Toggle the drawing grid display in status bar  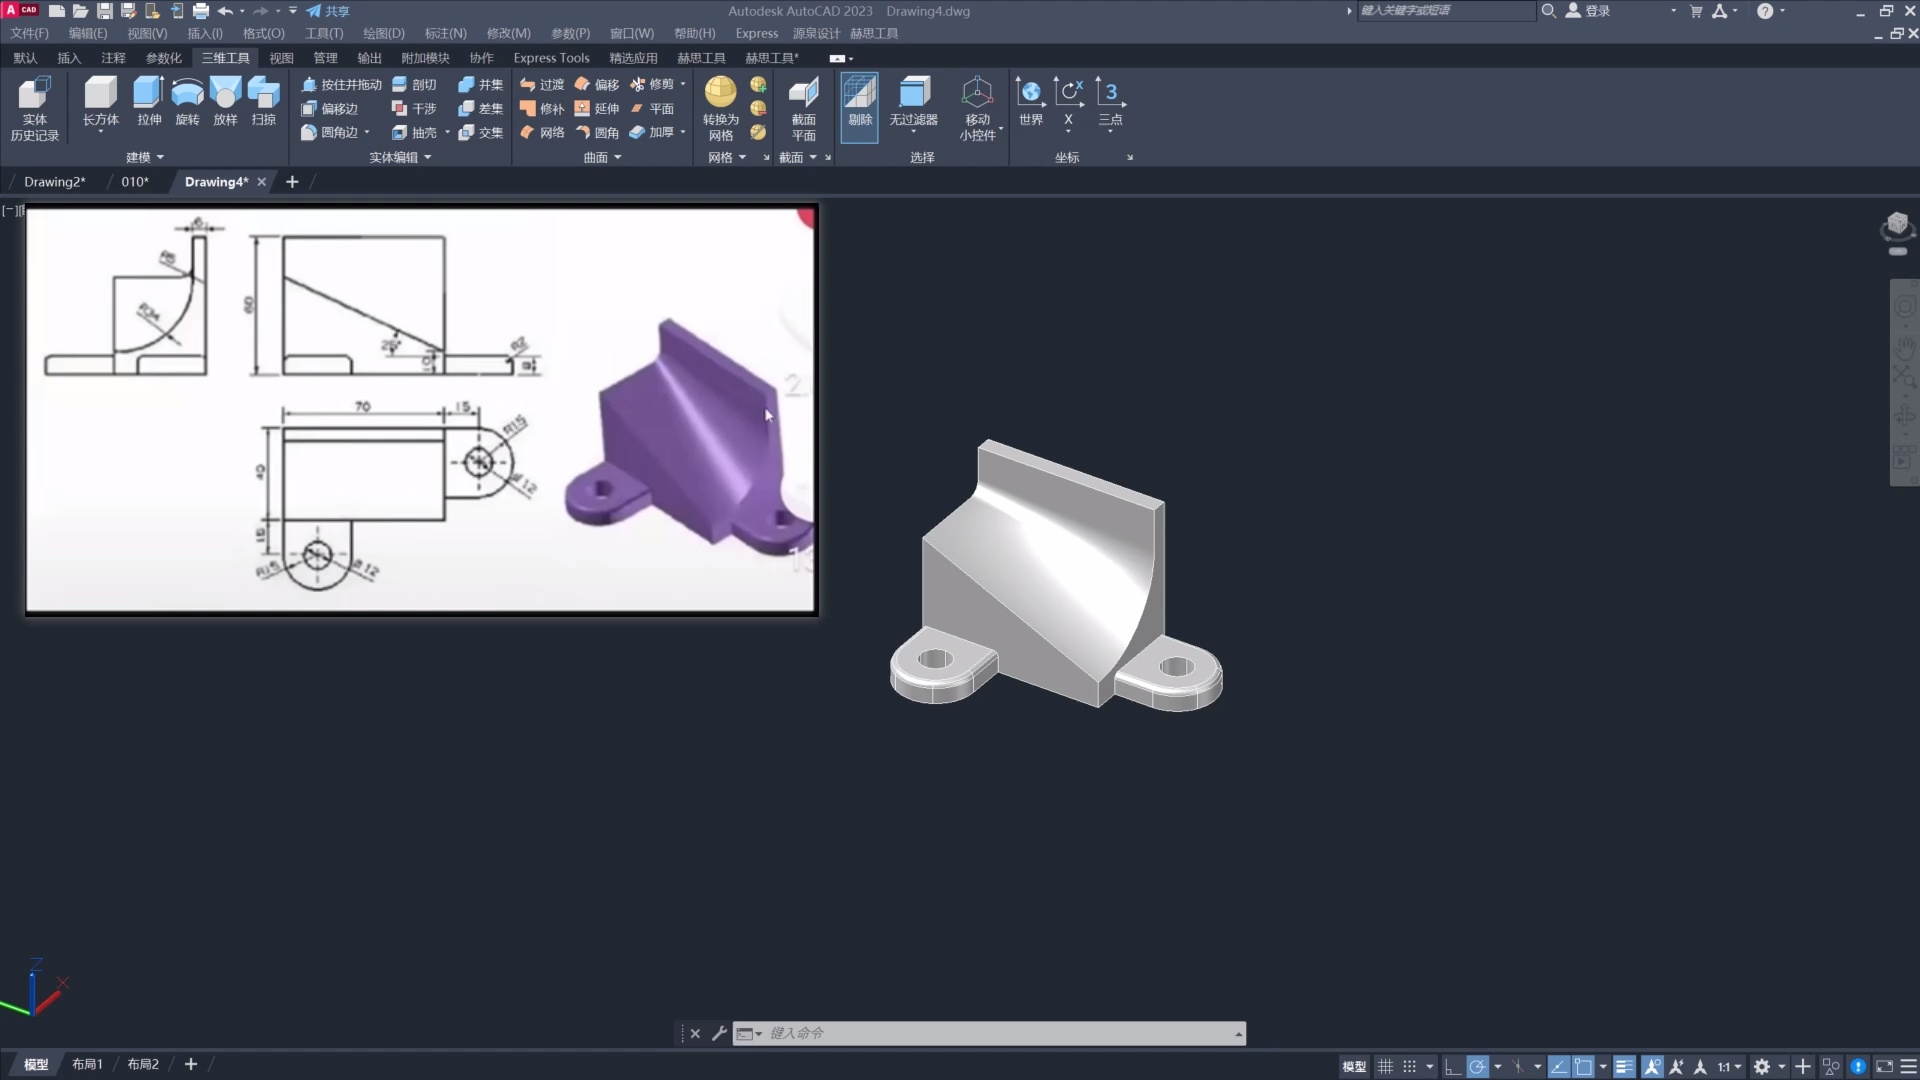[x=1385, y=1066]
